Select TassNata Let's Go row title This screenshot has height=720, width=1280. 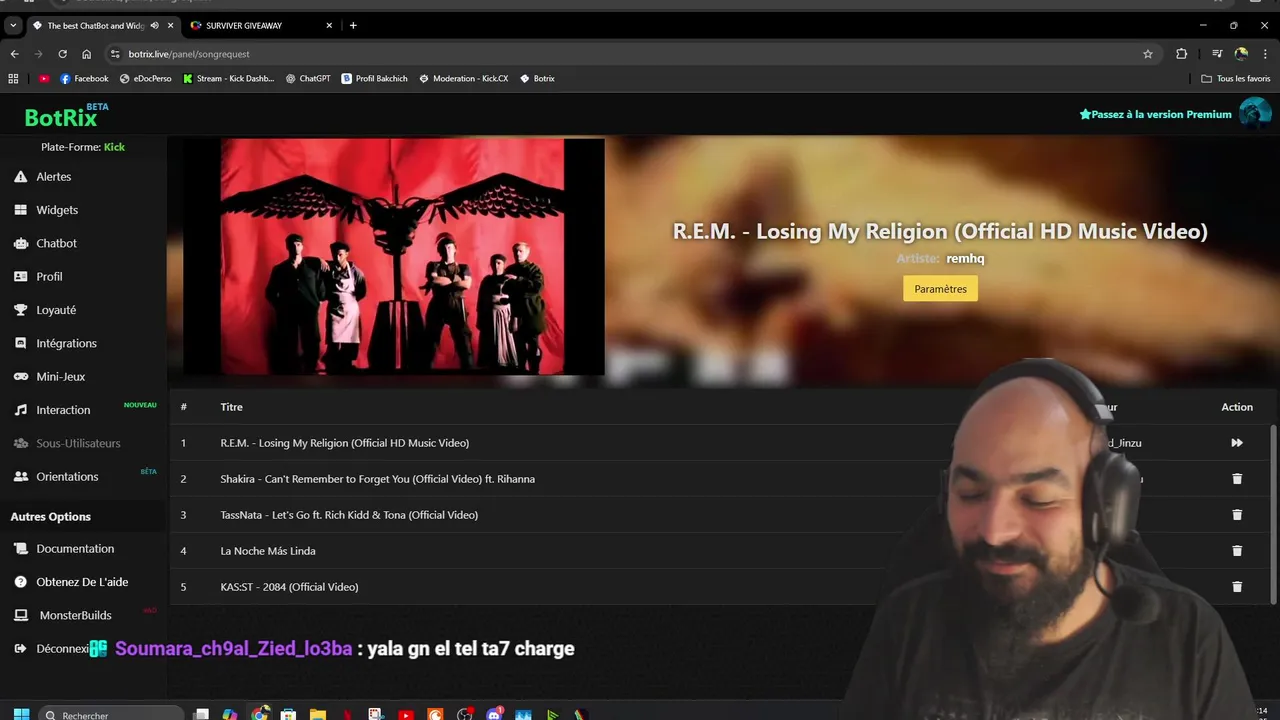coord(349,515)
